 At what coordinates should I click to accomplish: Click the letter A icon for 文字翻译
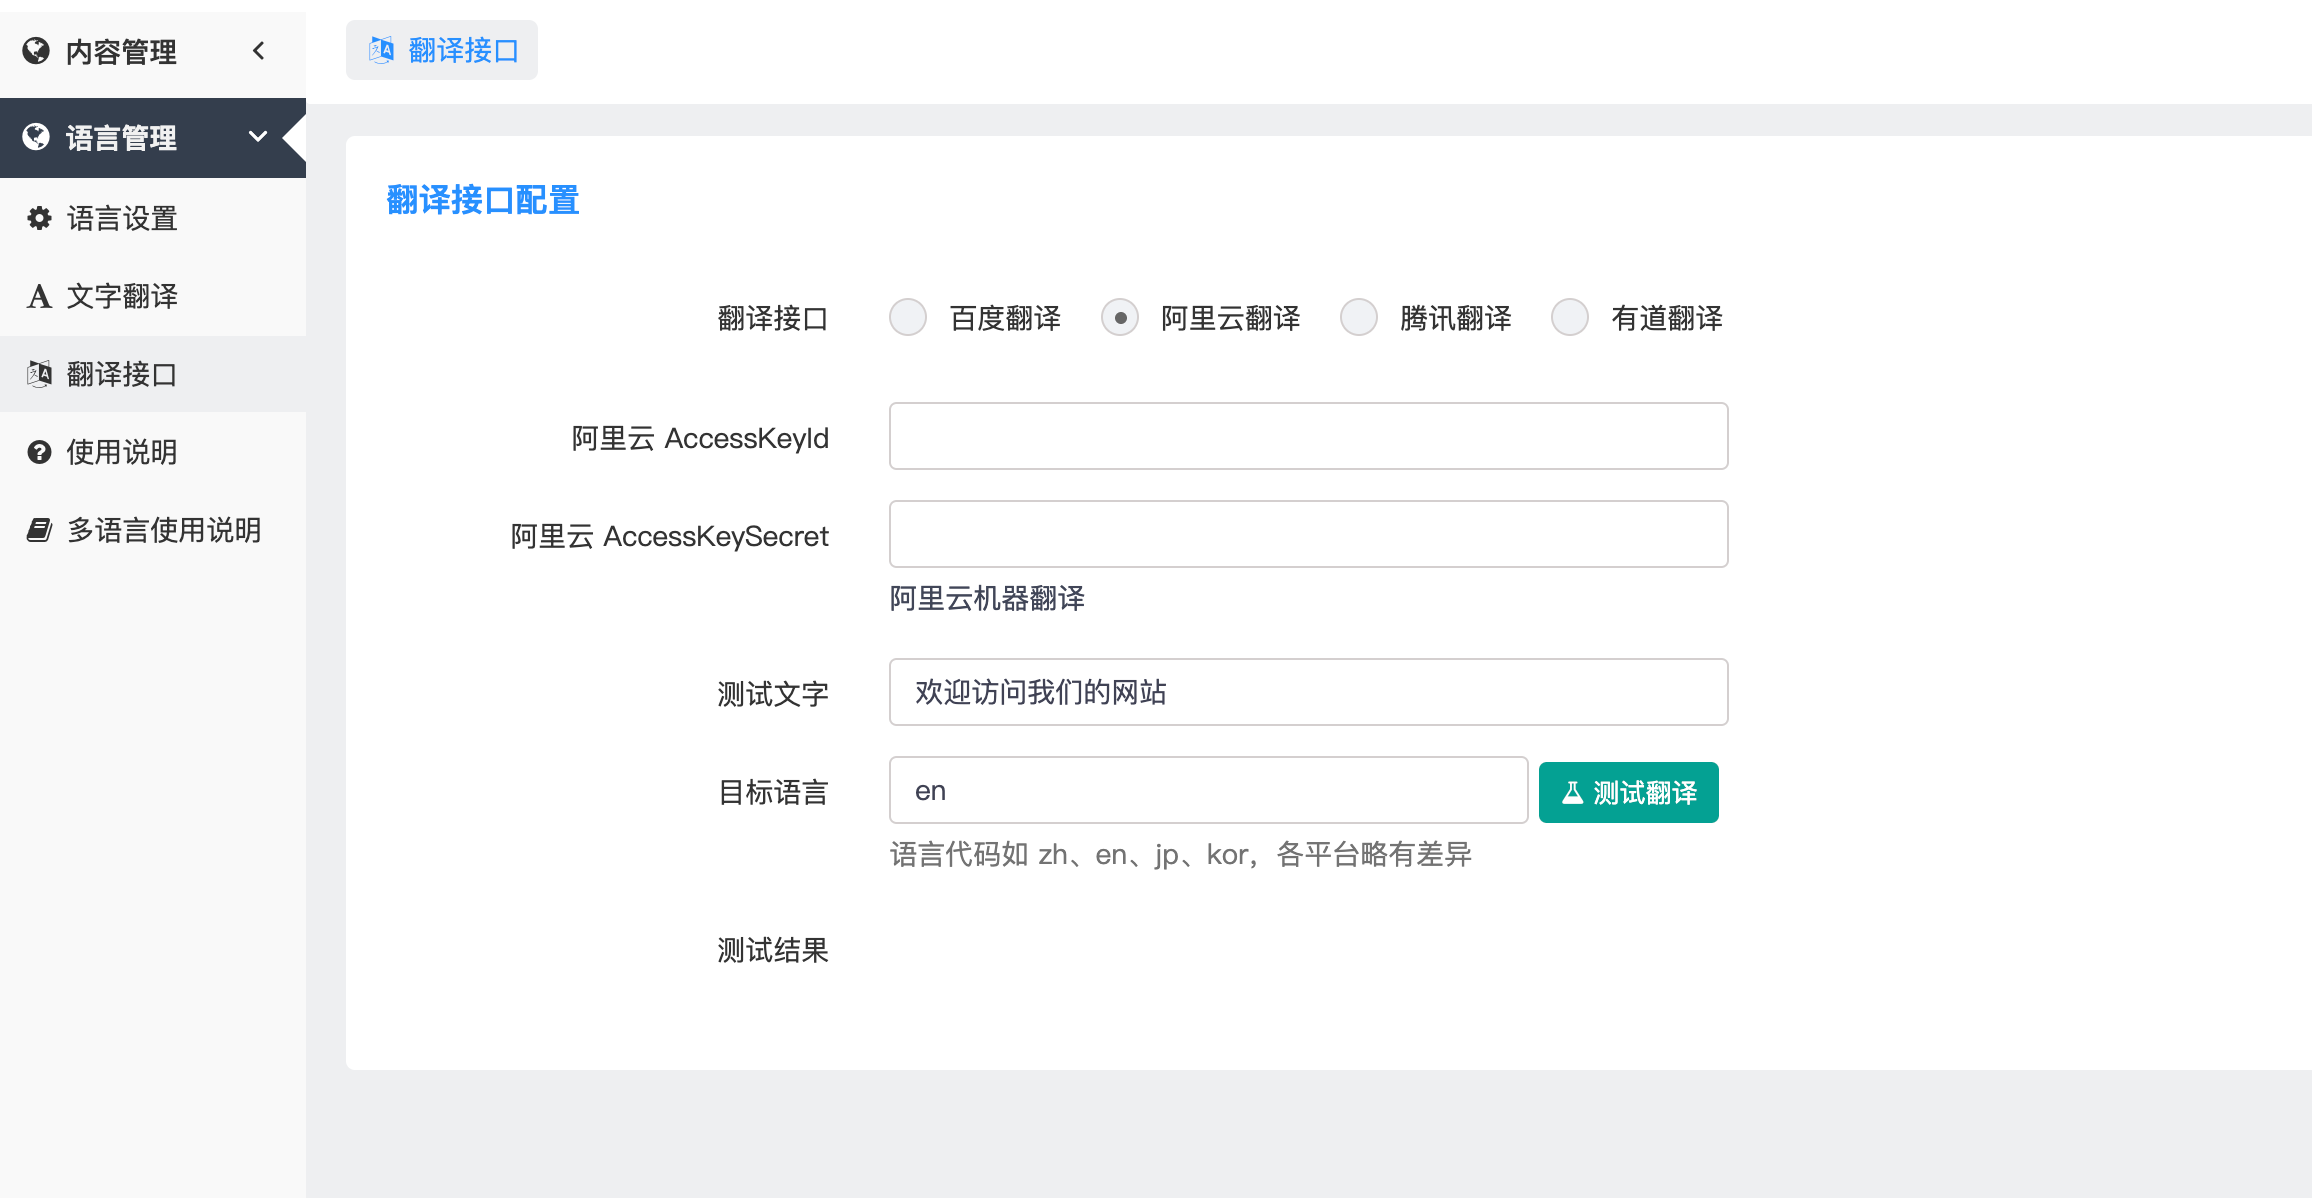pos(39,296)
